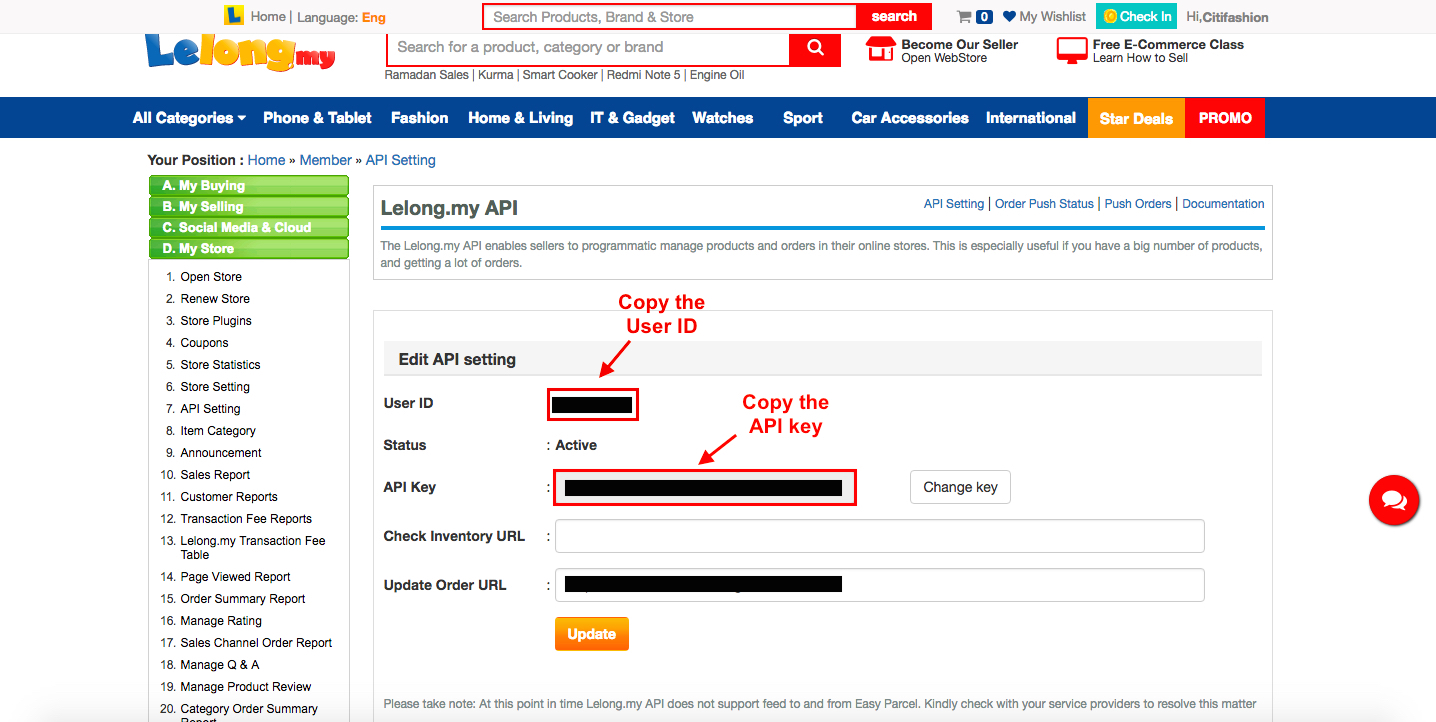This screenshot has width=1436, height=722.
Task: Click the heart icon for My Wishlist
Action: point(1009,16)
